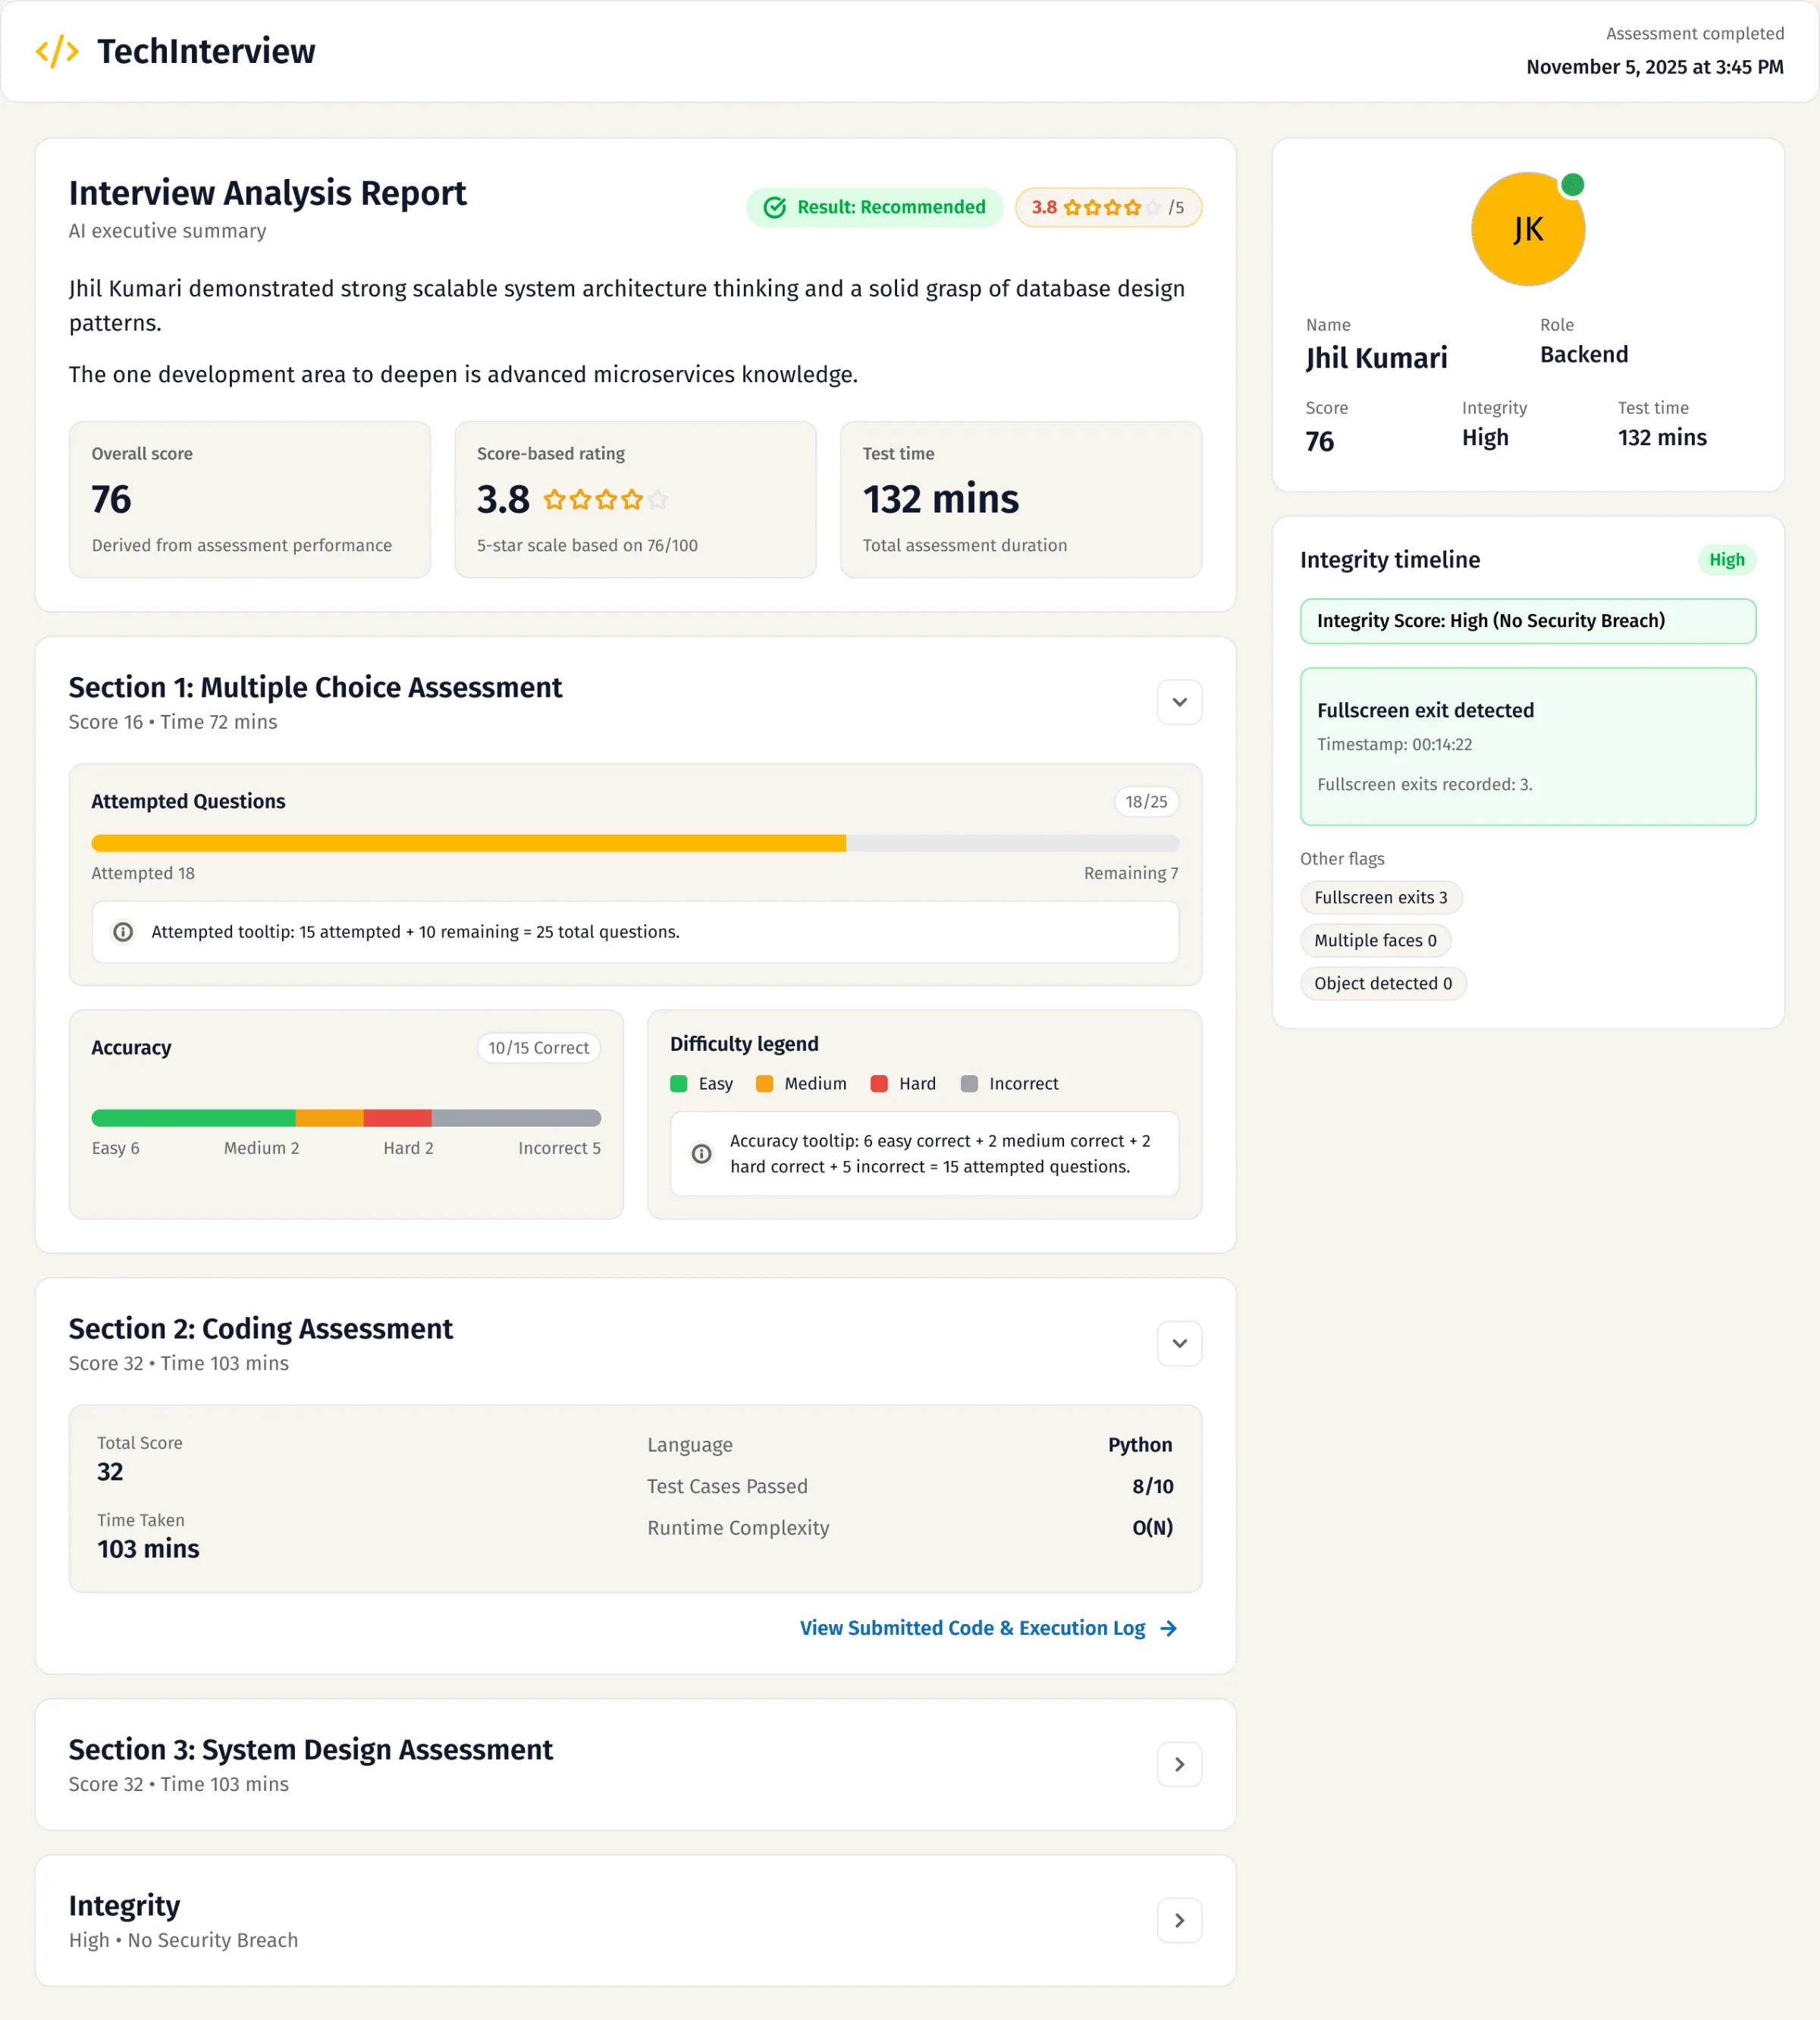Click the JK profile avatar
The width and height of the screenshot is (1820, 2020).
pos(1527,229)
